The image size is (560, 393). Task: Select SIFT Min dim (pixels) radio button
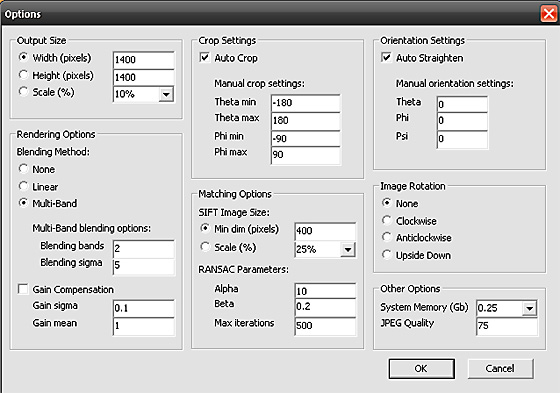(205, 228)
